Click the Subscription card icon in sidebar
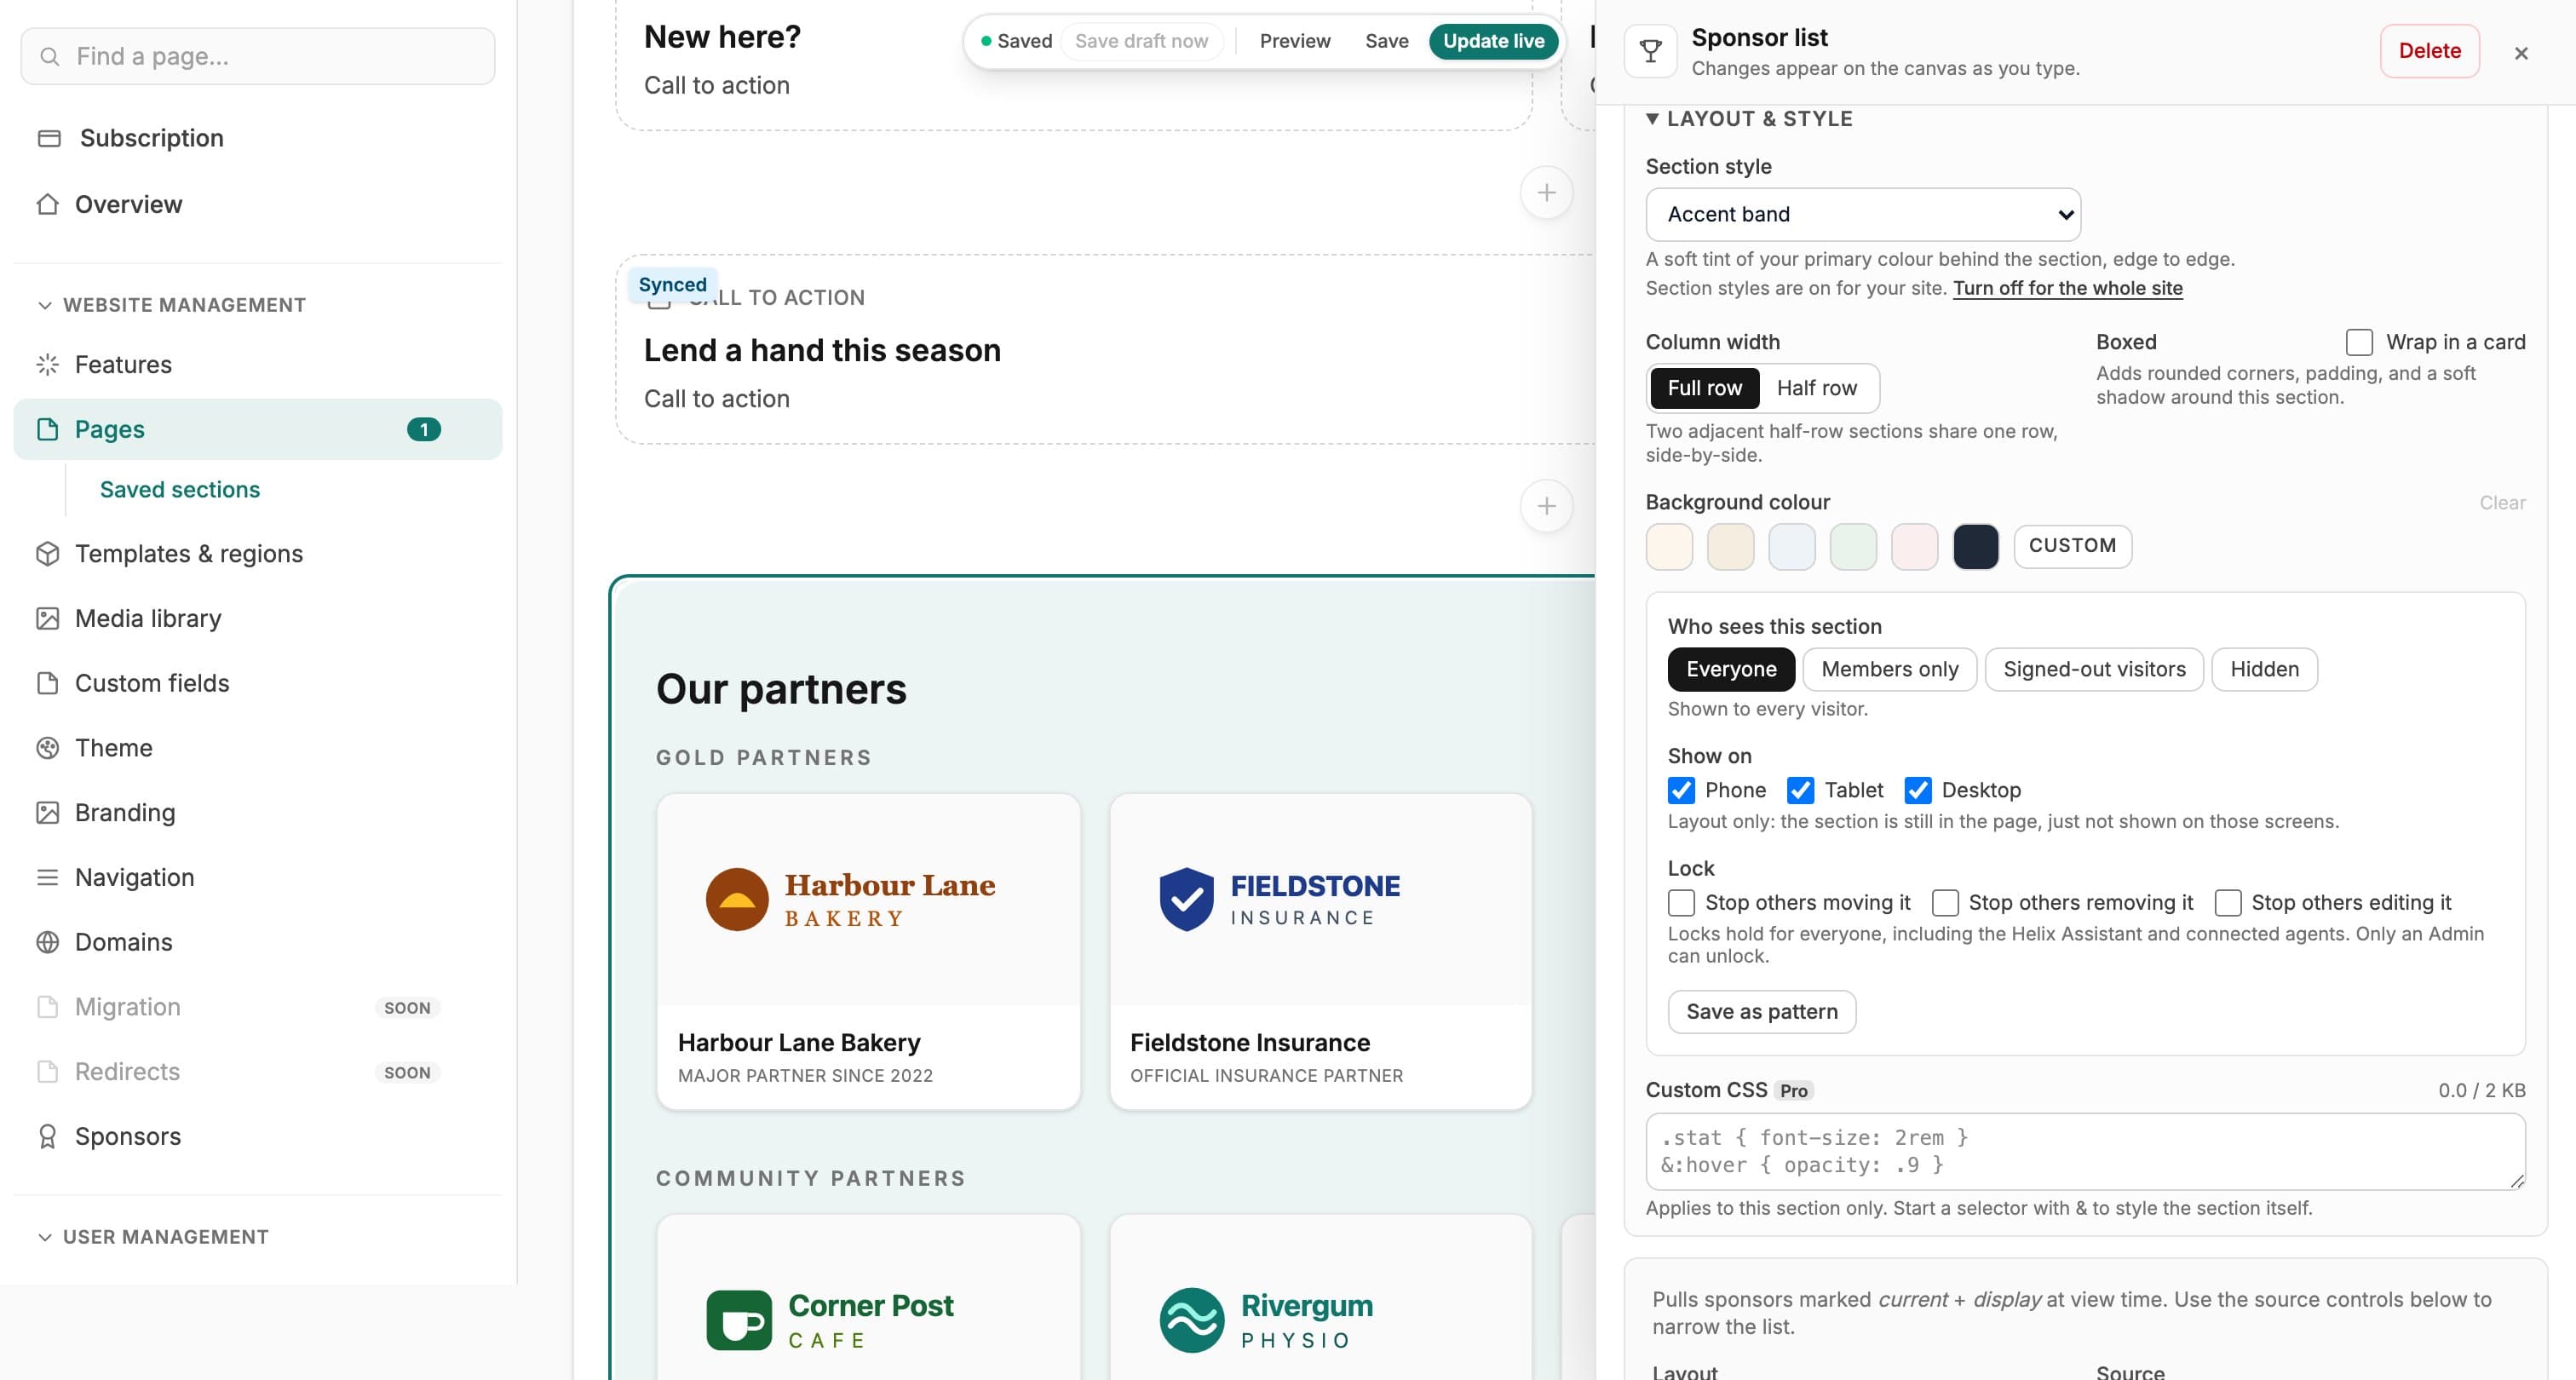The height and width of the screenshot is (1380, 2576). [x=48, y=138]
